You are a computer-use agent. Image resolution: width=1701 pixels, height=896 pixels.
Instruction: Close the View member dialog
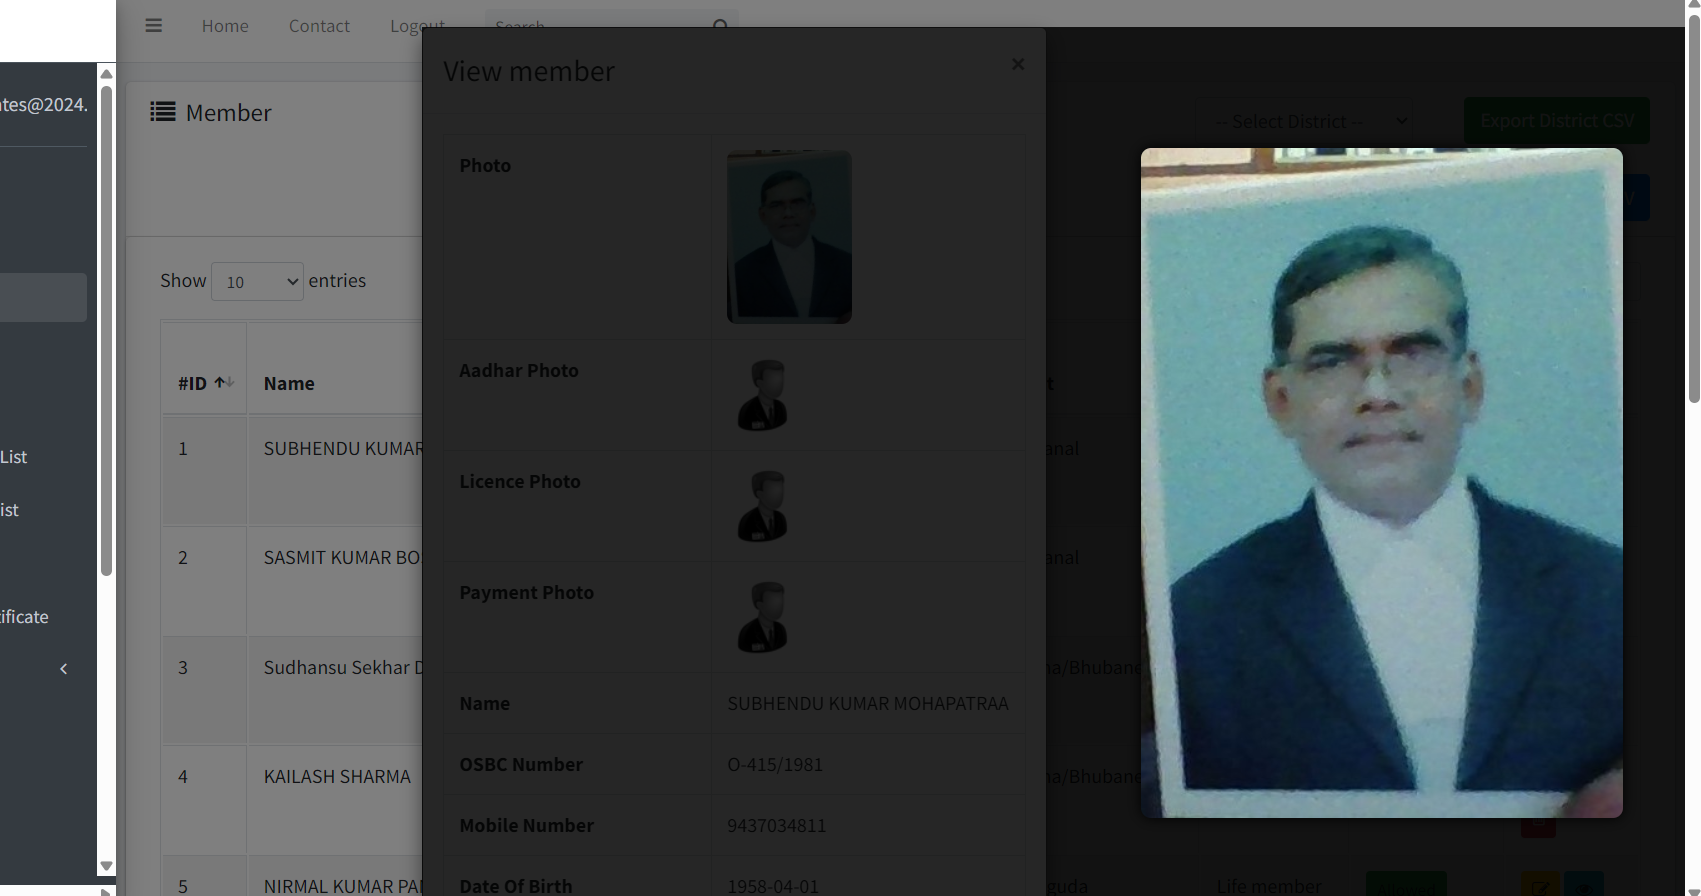[1017, 64]
